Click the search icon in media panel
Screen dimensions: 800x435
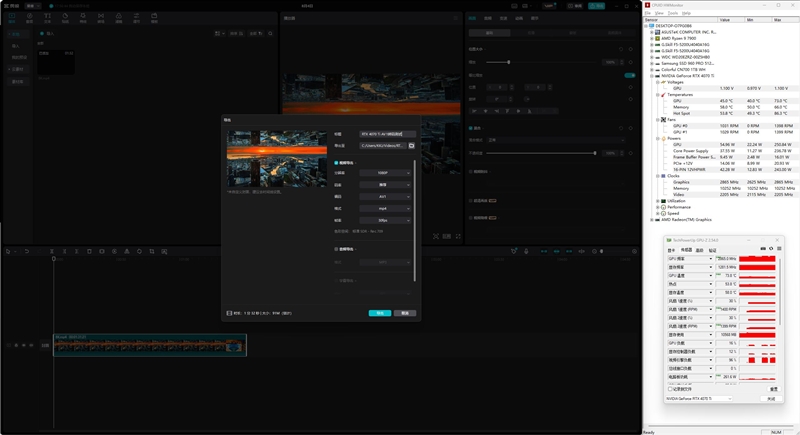point(270,34)
